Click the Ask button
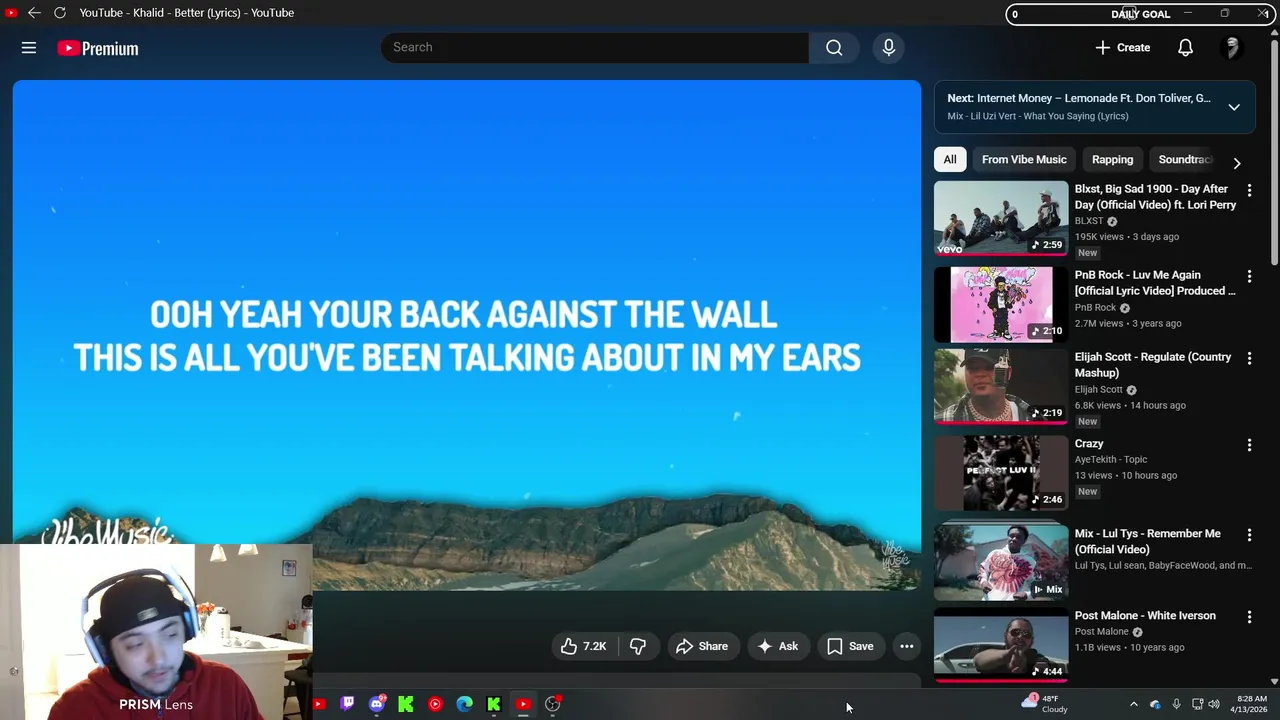 tap(777, 646)
